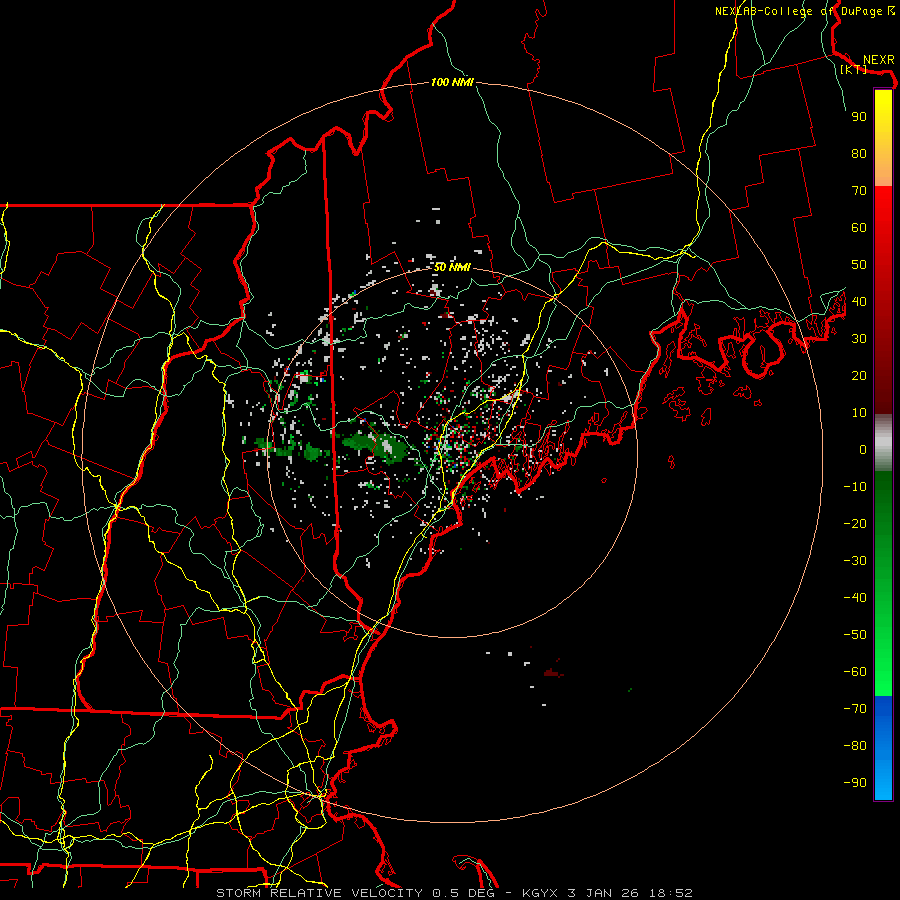This screenshot has width=900, height=900.
Task: Click the Storm Relative Velocity caption text
Action: pos(454,893)
